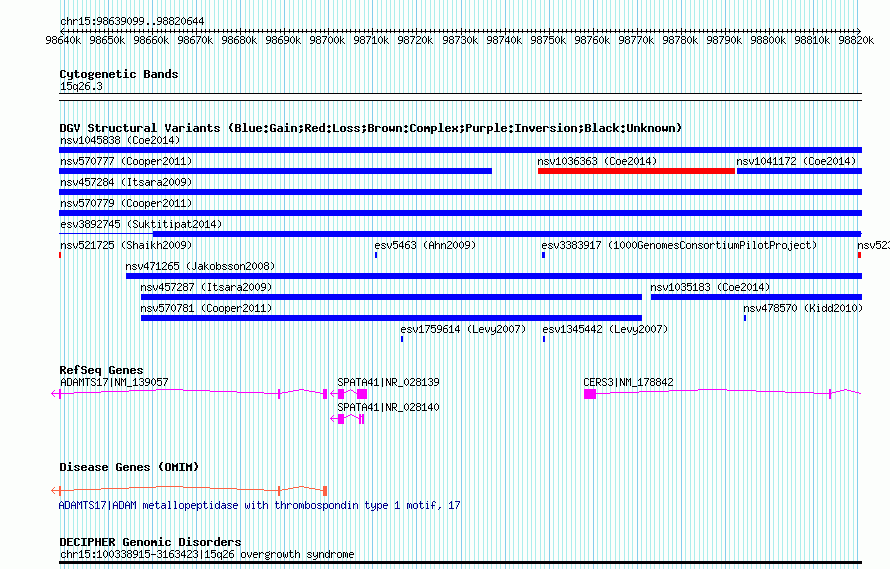Click the 98800k ruler tick label
This screenshot has height=569, width=890.
coord(768,40)
